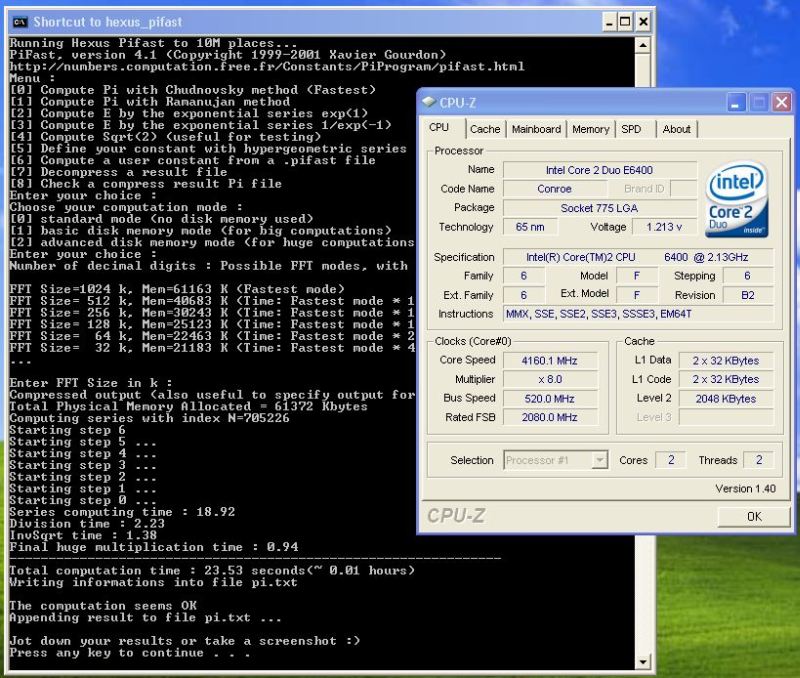
Task: Close the CPU-Z window
Action: pos(781,103)
